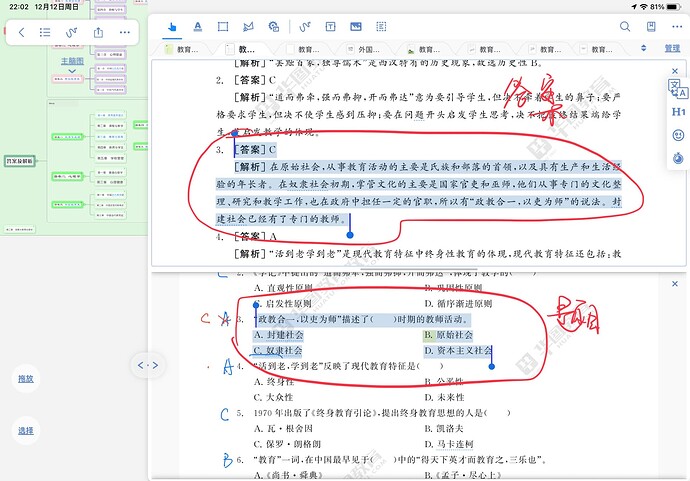
Task: Switch to first 教育... tab with green book icon
Action: point(181,49)
